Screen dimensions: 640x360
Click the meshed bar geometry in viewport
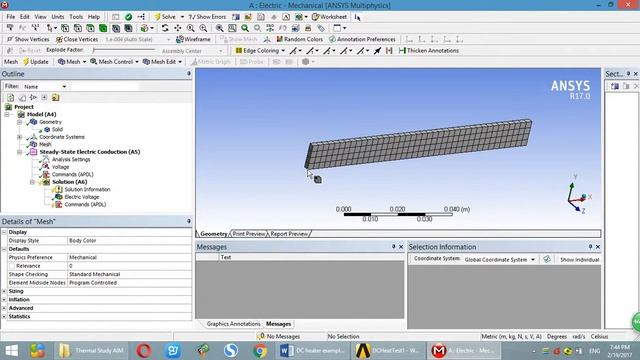(419, 144)
